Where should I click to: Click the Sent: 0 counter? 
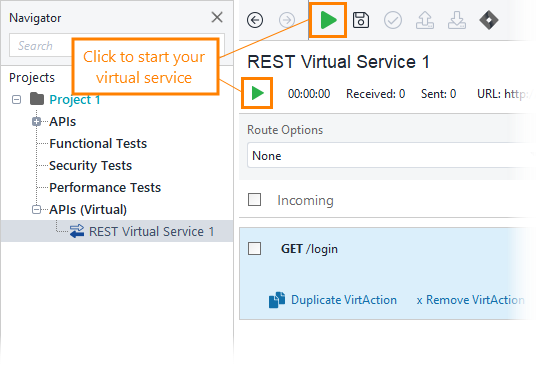coord(438,94)
